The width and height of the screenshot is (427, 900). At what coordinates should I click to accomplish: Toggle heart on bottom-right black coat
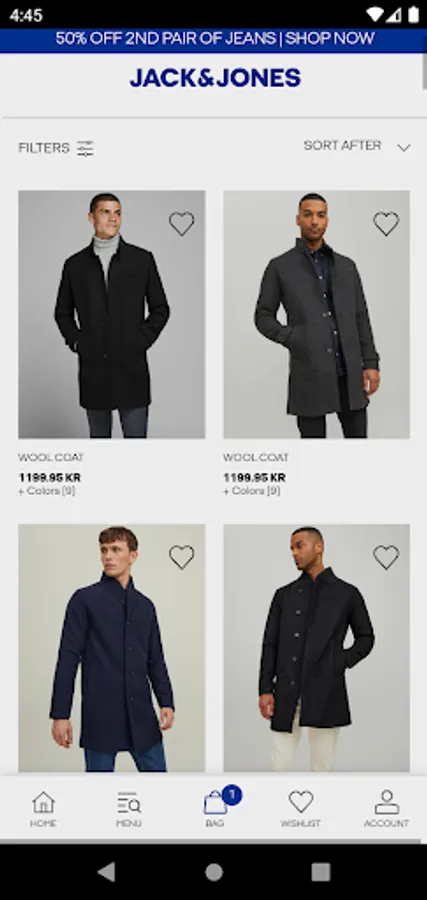point(386,557)
